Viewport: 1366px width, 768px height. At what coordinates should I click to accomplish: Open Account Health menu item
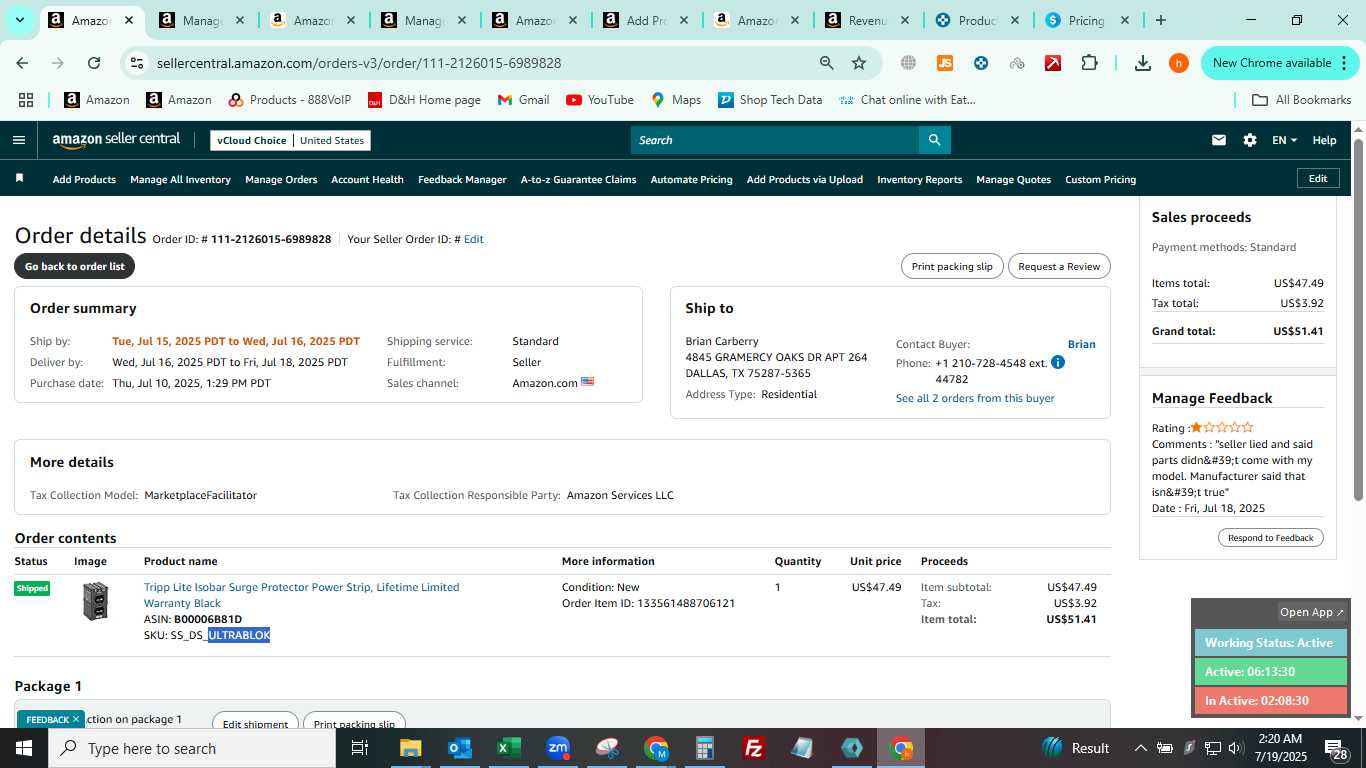pos(367,179)
